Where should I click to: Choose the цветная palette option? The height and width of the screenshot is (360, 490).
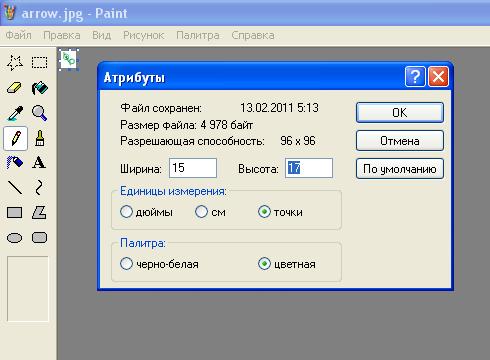(x=264, y=264)
